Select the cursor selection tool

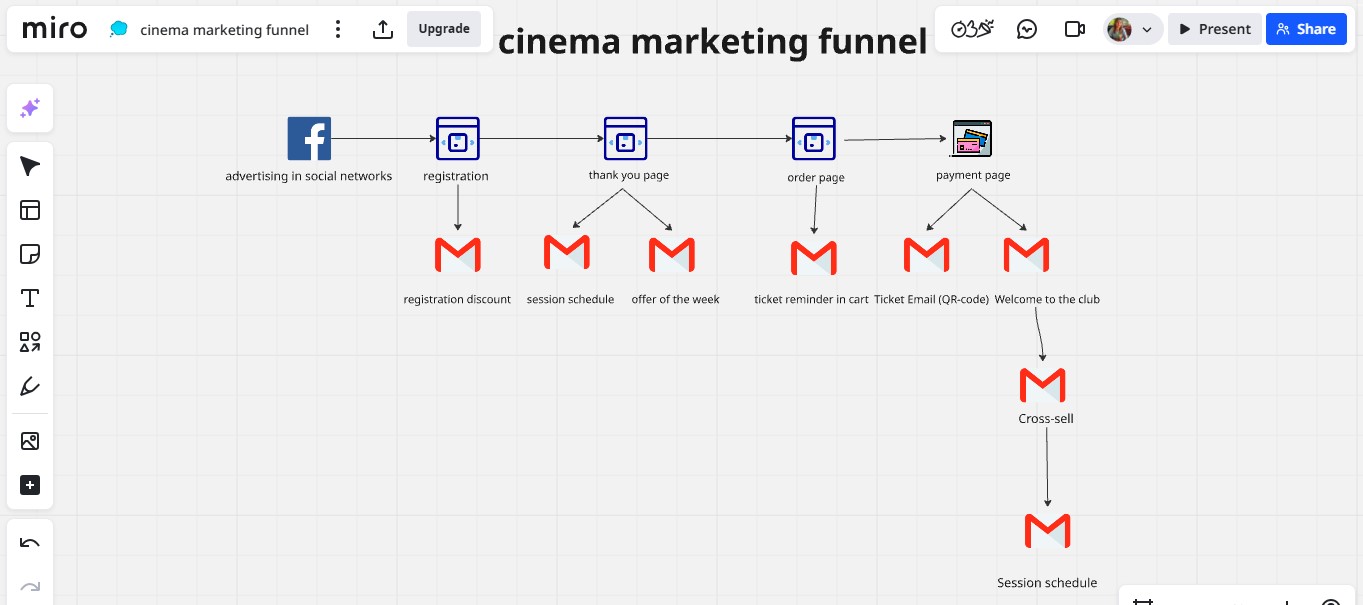[30, 166]
